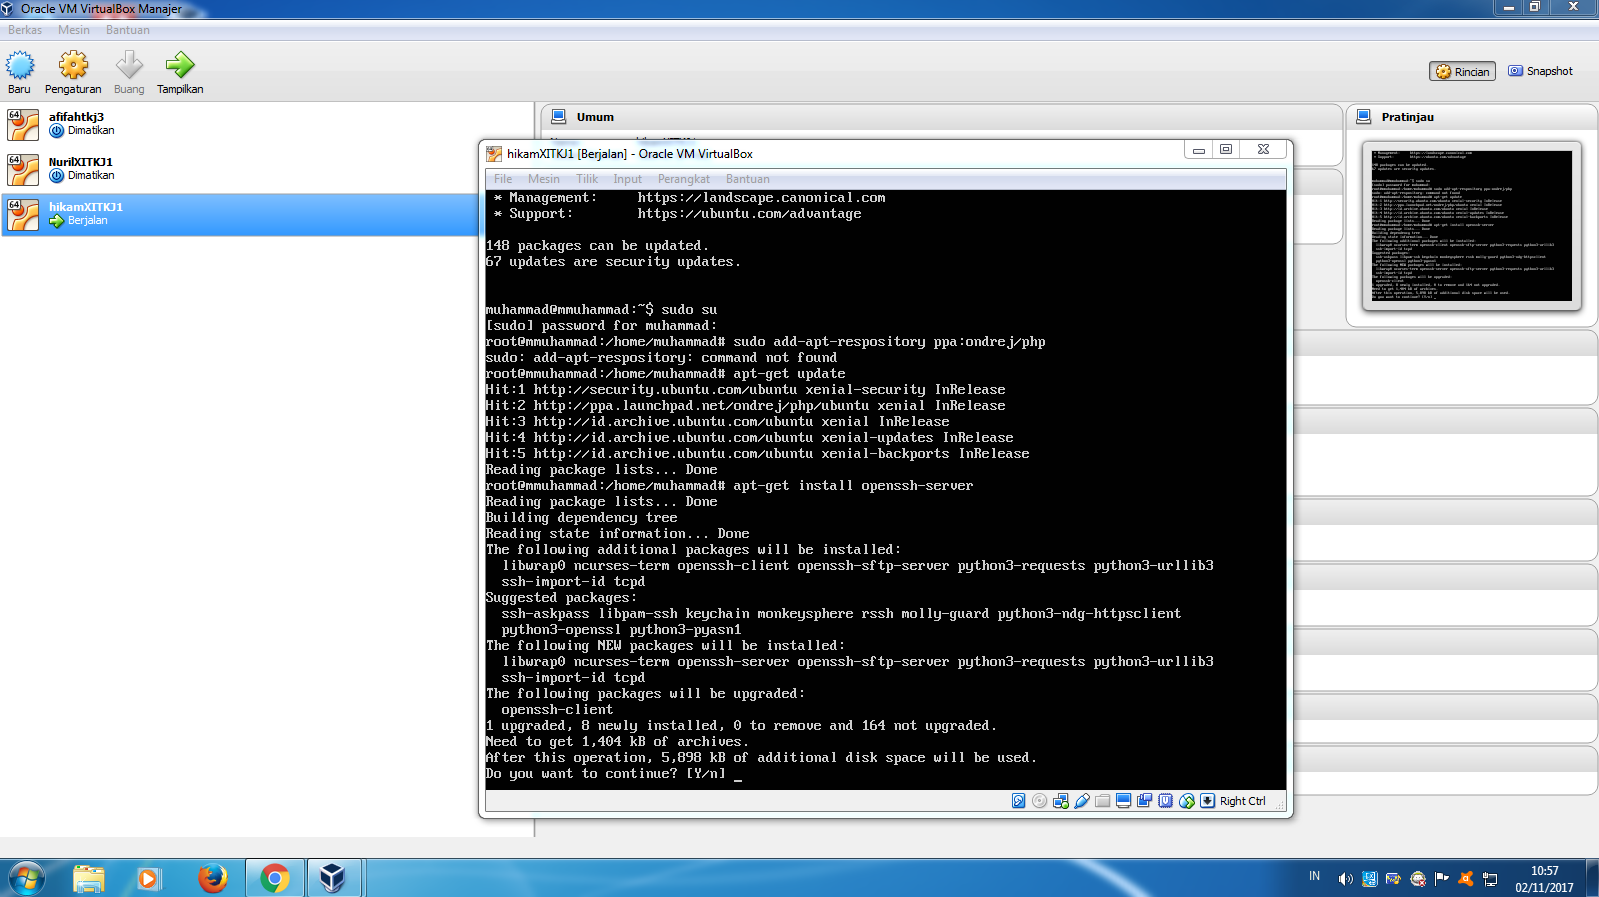Click the Pratinjau preview thumbnail
Screen dimensions: 1599x897
[1471, 226]
